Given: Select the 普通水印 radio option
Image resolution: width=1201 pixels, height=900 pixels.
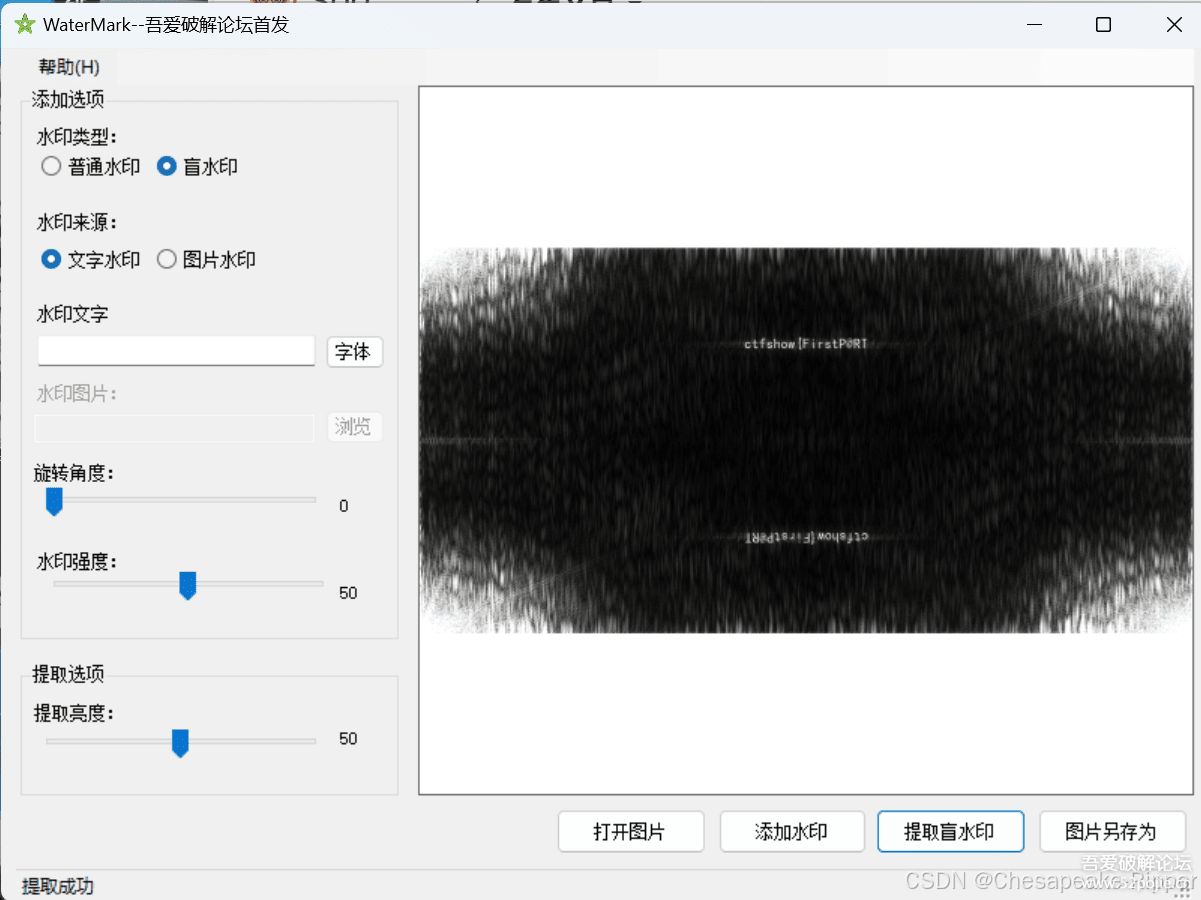Looking at the screenshot, I should (91, 167).
